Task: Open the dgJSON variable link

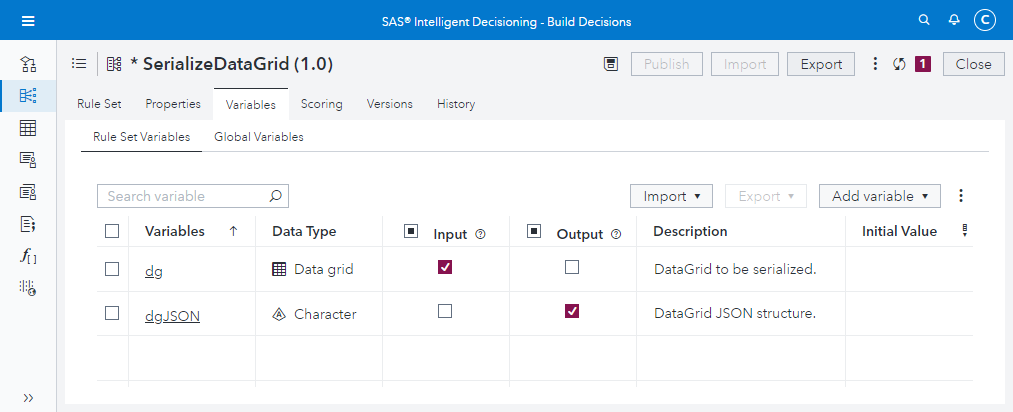Action: pos(172,315)
